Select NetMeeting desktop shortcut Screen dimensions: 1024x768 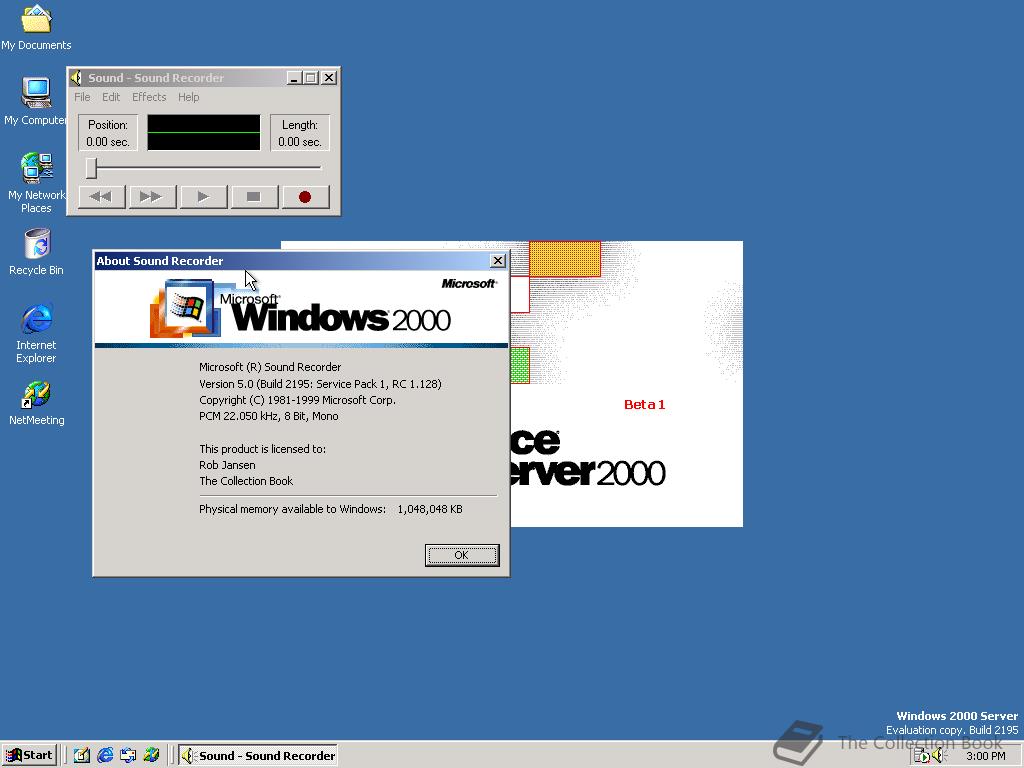click(x=37, y=404)
